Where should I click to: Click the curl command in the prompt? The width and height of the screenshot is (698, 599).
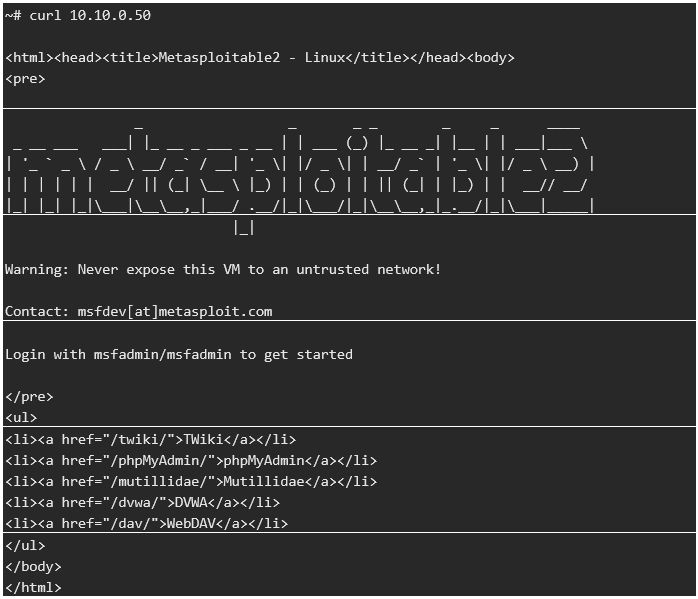tap(45, 16)
